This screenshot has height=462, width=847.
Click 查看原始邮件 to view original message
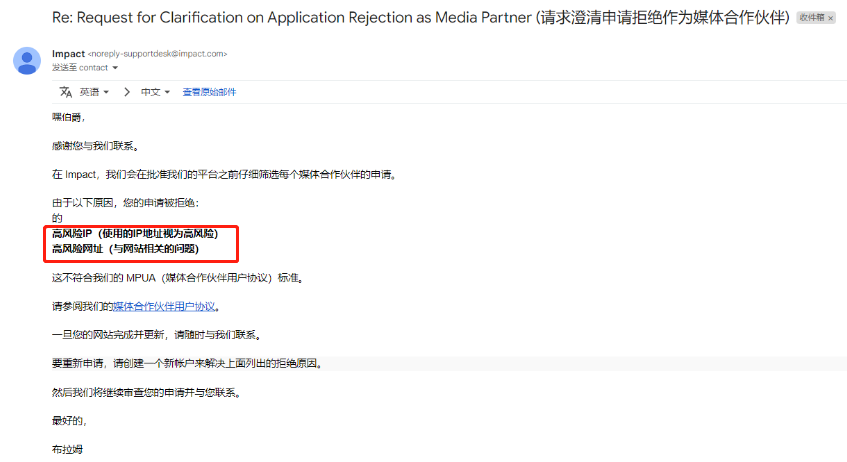pyautogui.click(x=209, y=92)
